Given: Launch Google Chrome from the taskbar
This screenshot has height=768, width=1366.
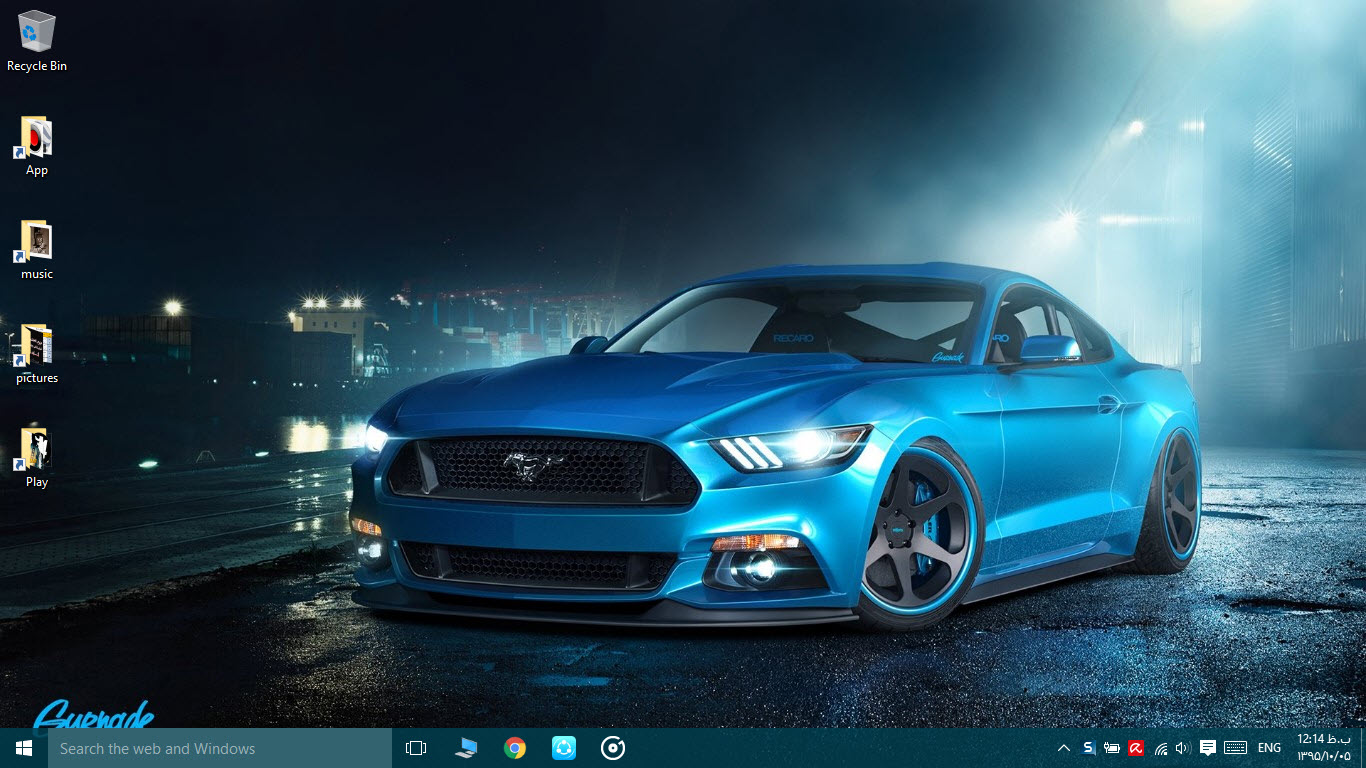Looking at the screenshot, I should click(514, 748).
